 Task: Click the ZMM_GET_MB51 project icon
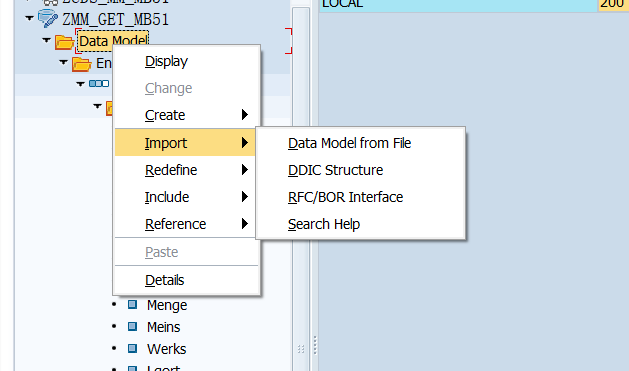(x=48, y=19)
